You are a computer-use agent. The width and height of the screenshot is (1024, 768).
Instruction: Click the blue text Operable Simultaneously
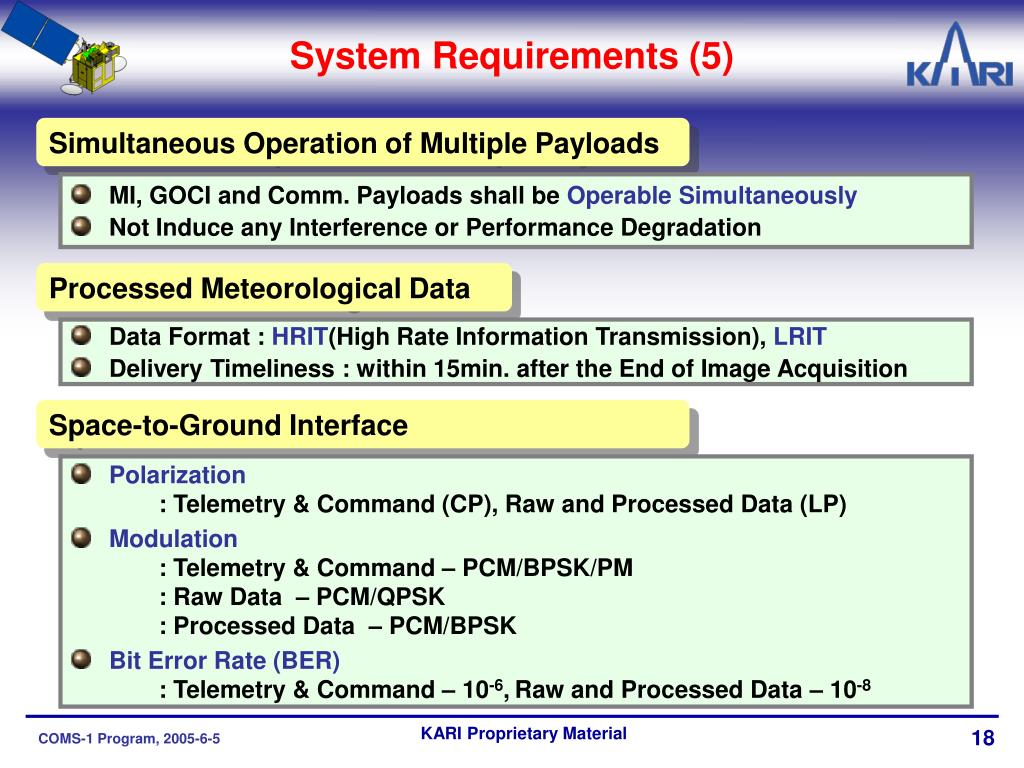coord(712,196)
